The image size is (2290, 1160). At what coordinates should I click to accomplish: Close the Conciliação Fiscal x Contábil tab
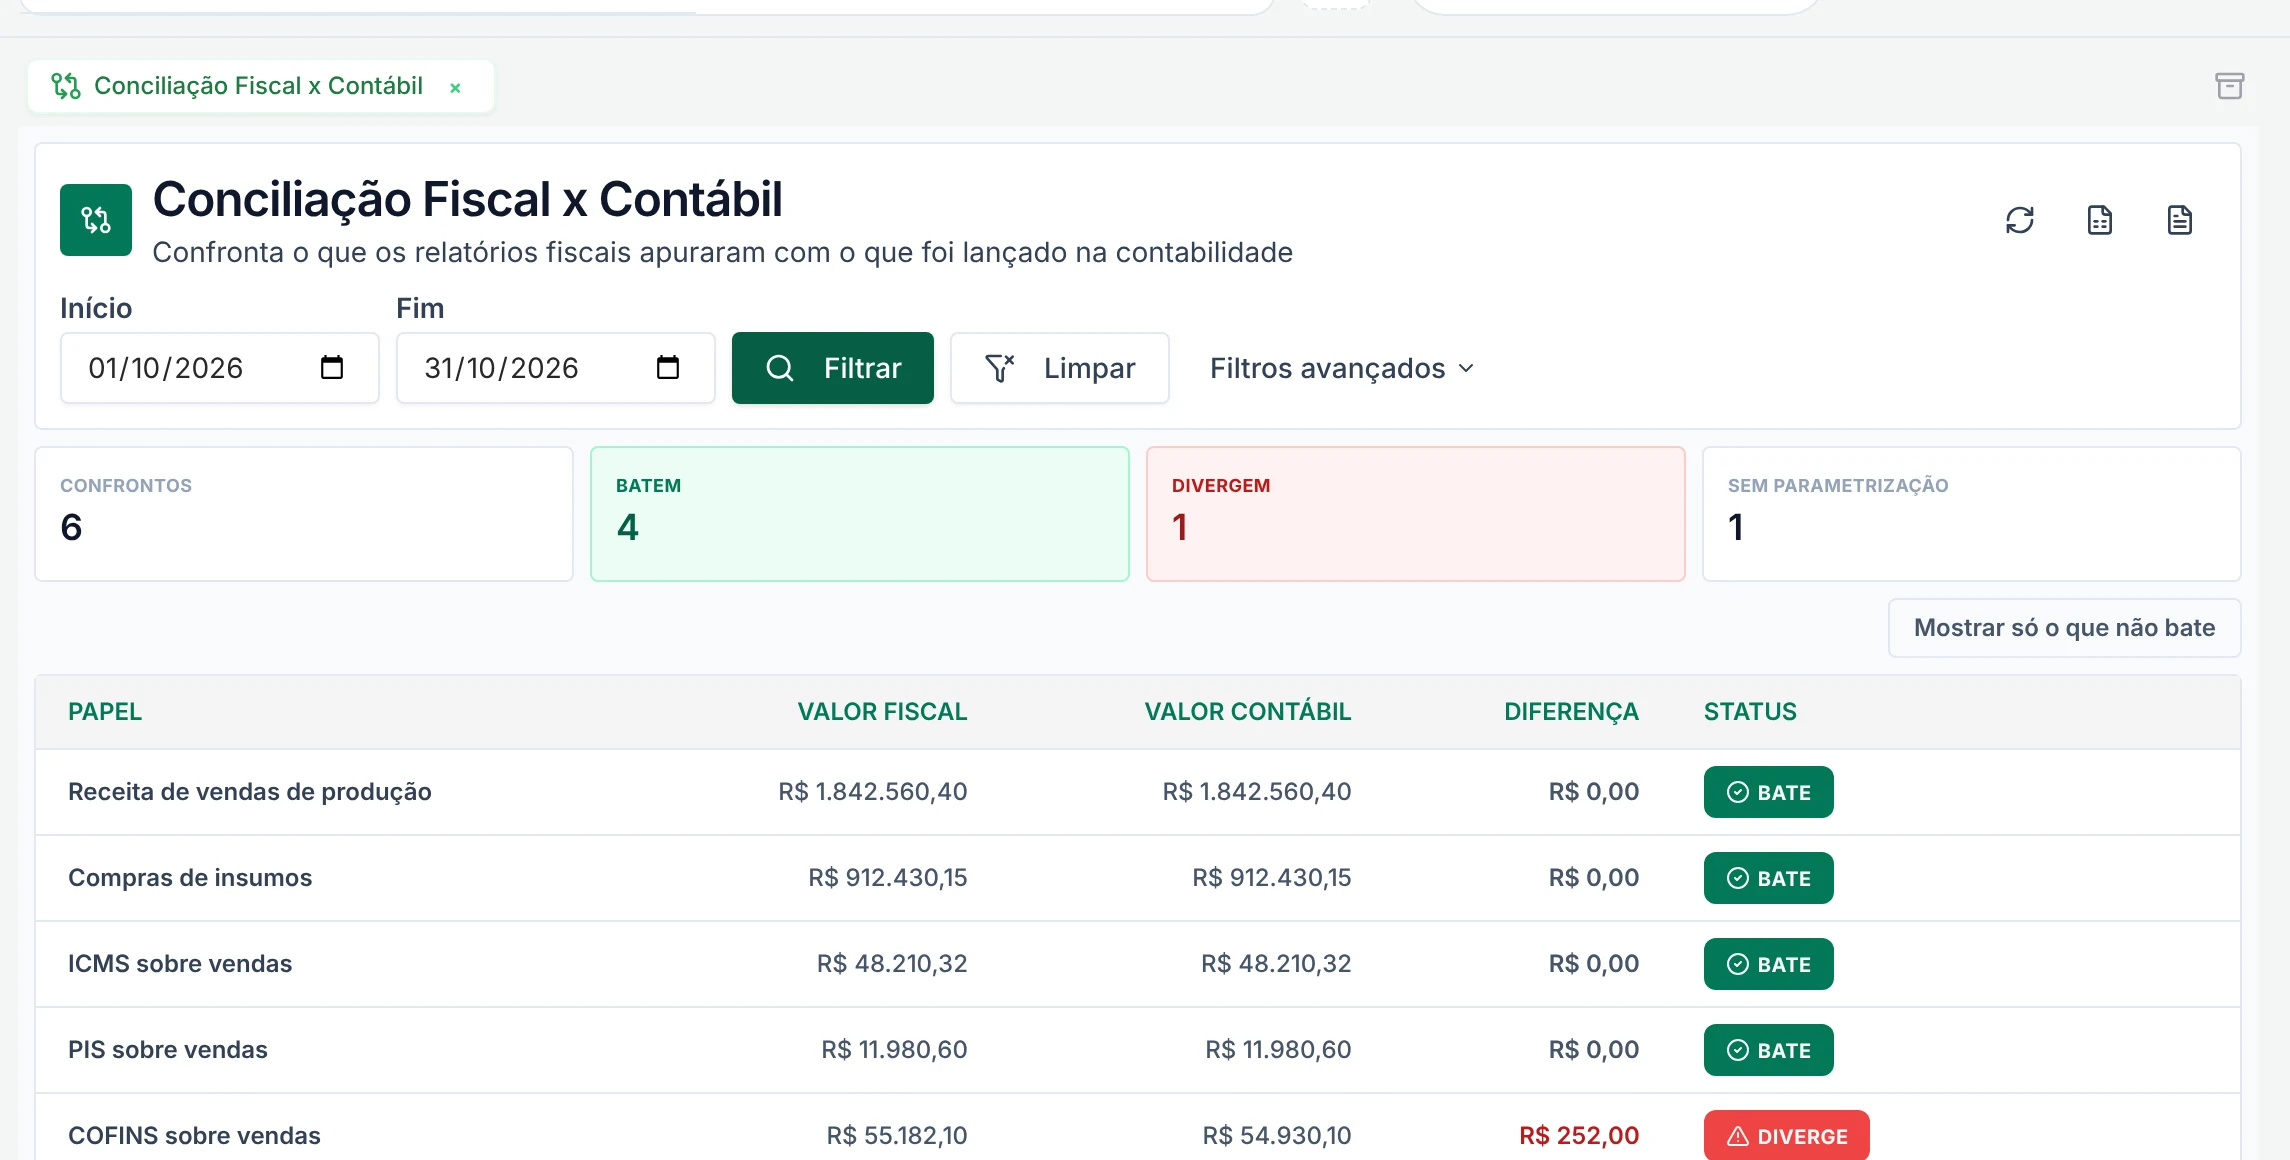[455, 88]
